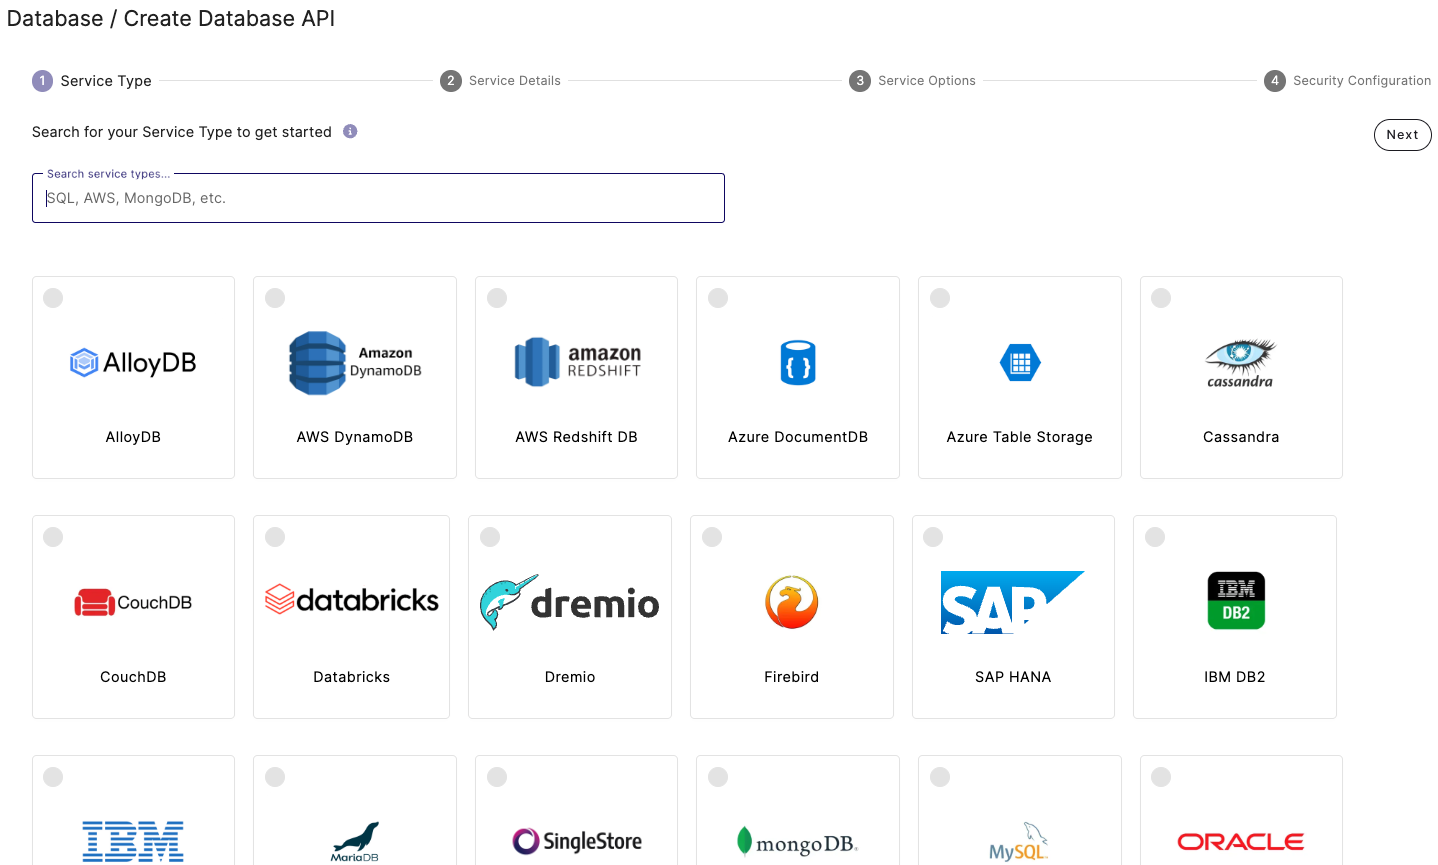The height and width of the screenshot is (865, 1438).
Task: Select the Databricks logo
Action: (x=351, y=601)
